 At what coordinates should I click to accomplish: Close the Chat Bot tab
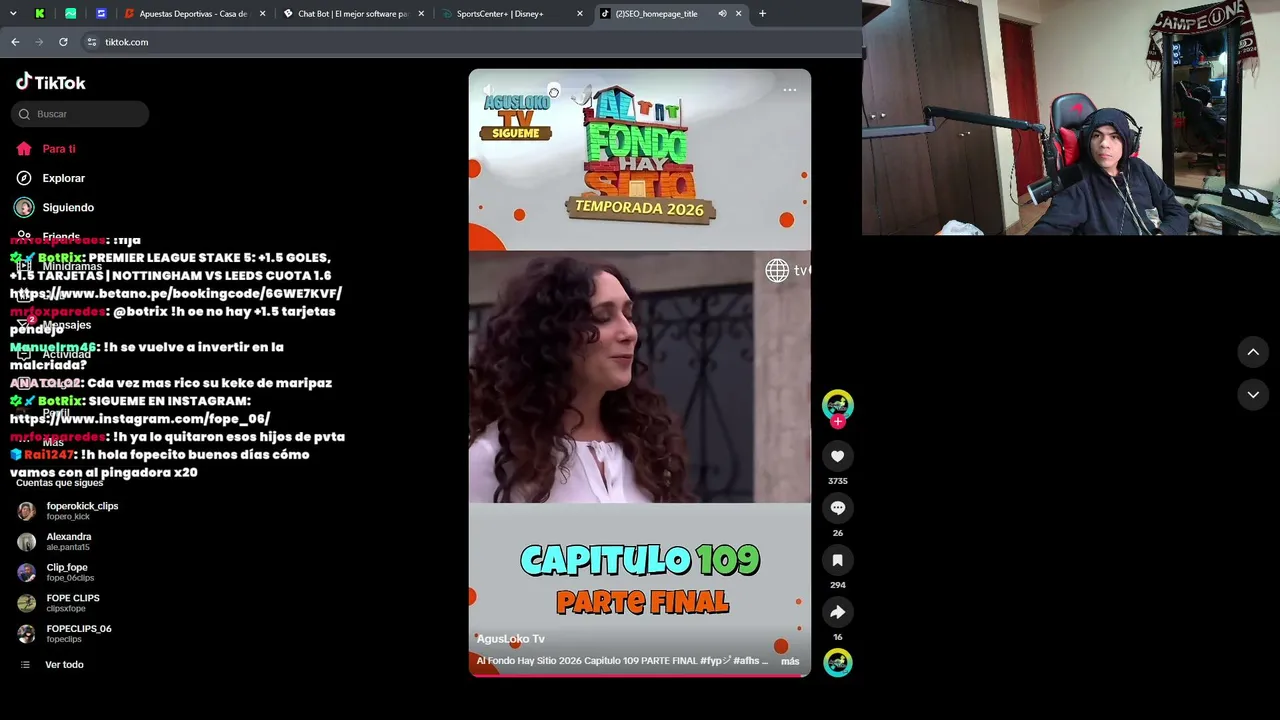click(421, 14)
